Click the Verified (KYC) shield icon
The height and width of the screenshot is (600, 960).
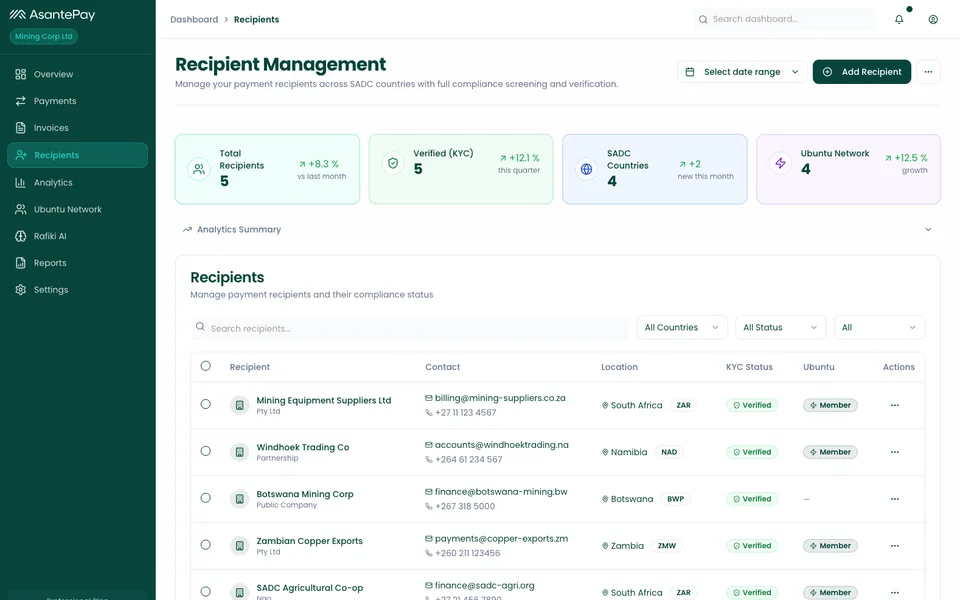[x=393, y=163]
